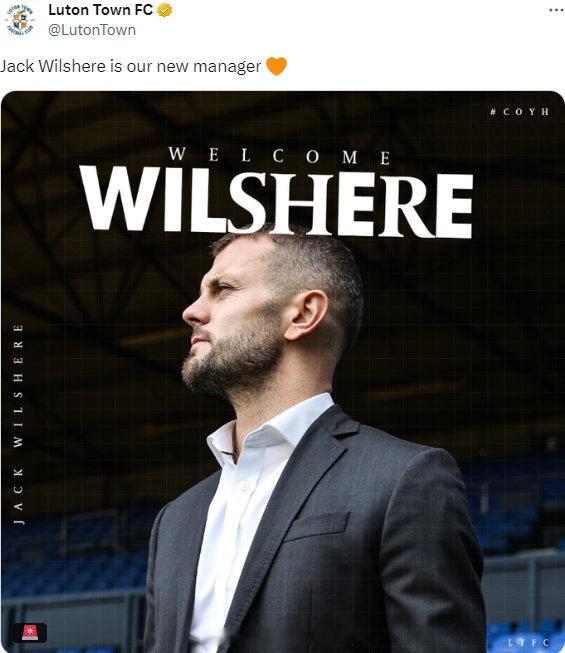Screen dimensions: 565x653
Task: Click the name Jack Wilshere in the tweet text
Action: pos(52,66)
